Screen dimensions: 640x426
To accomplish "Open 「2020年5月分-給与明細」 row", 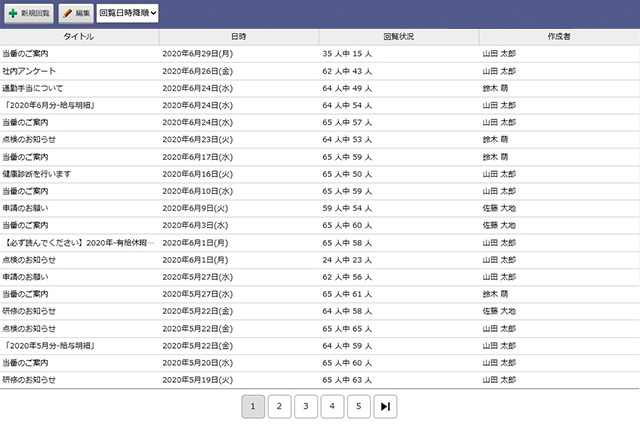I will click(x=49, y=346).
